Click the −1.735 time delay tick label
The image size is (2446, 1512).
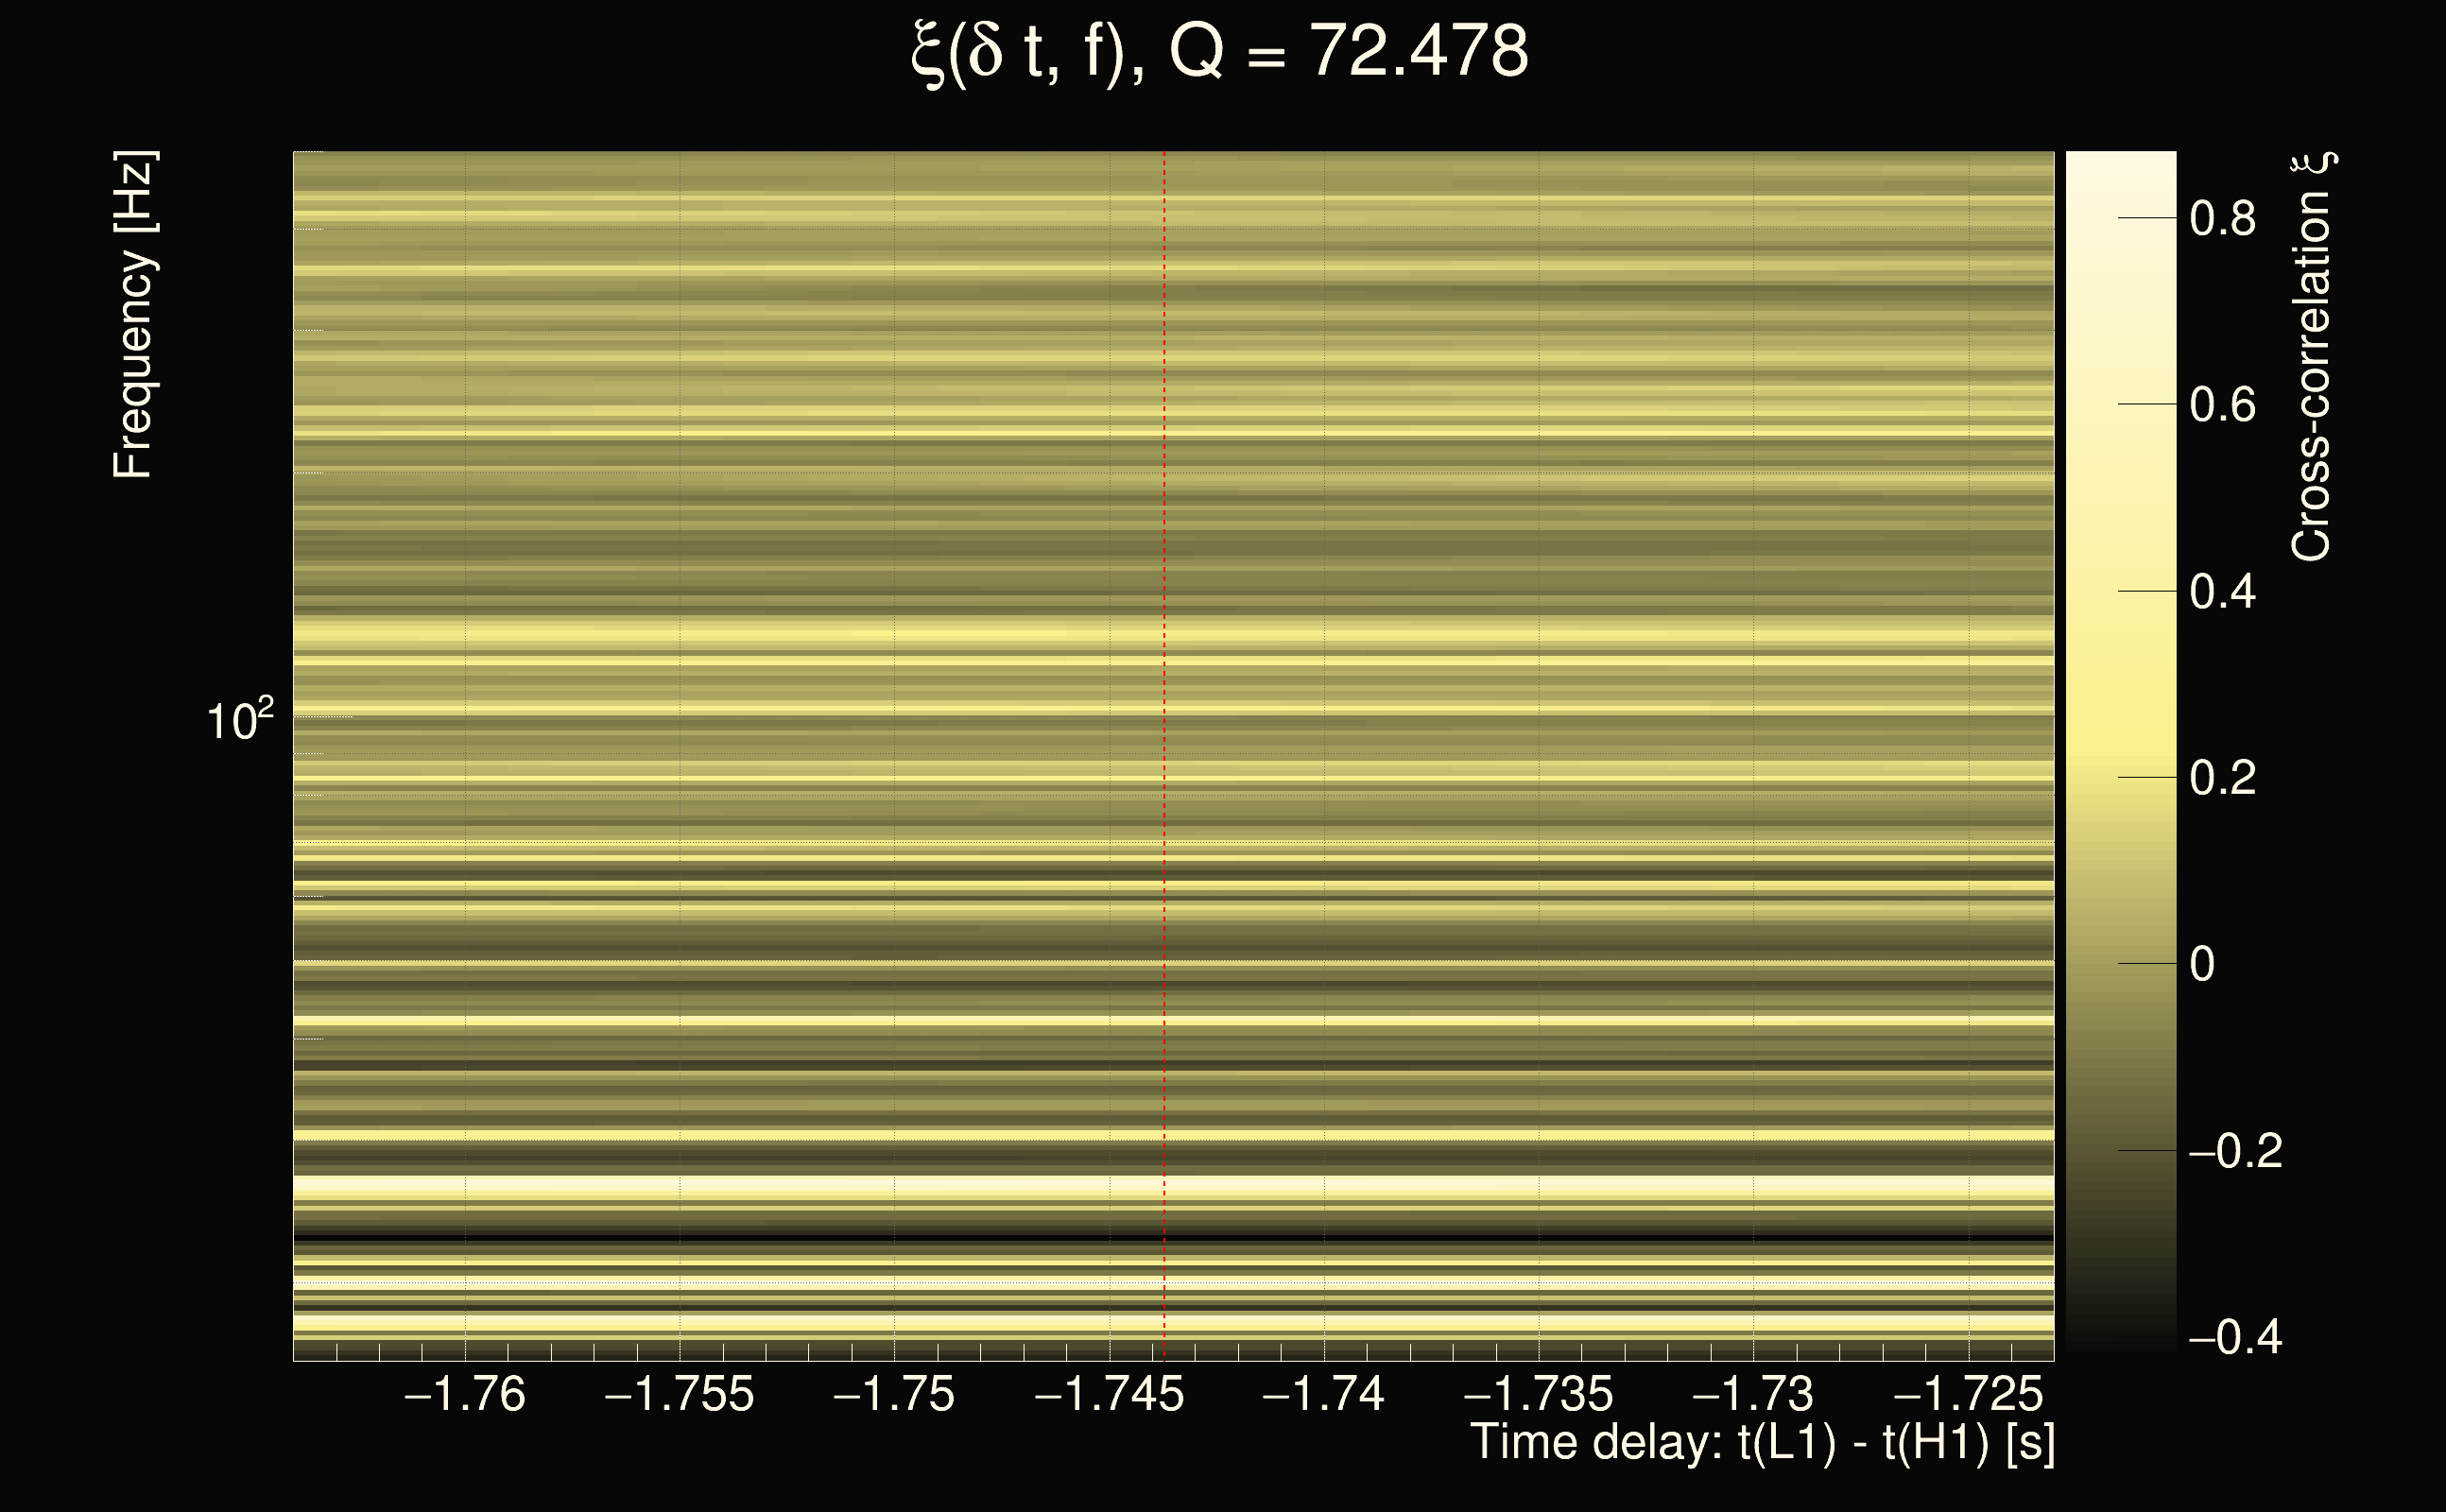click(x=1539, y=1395)
